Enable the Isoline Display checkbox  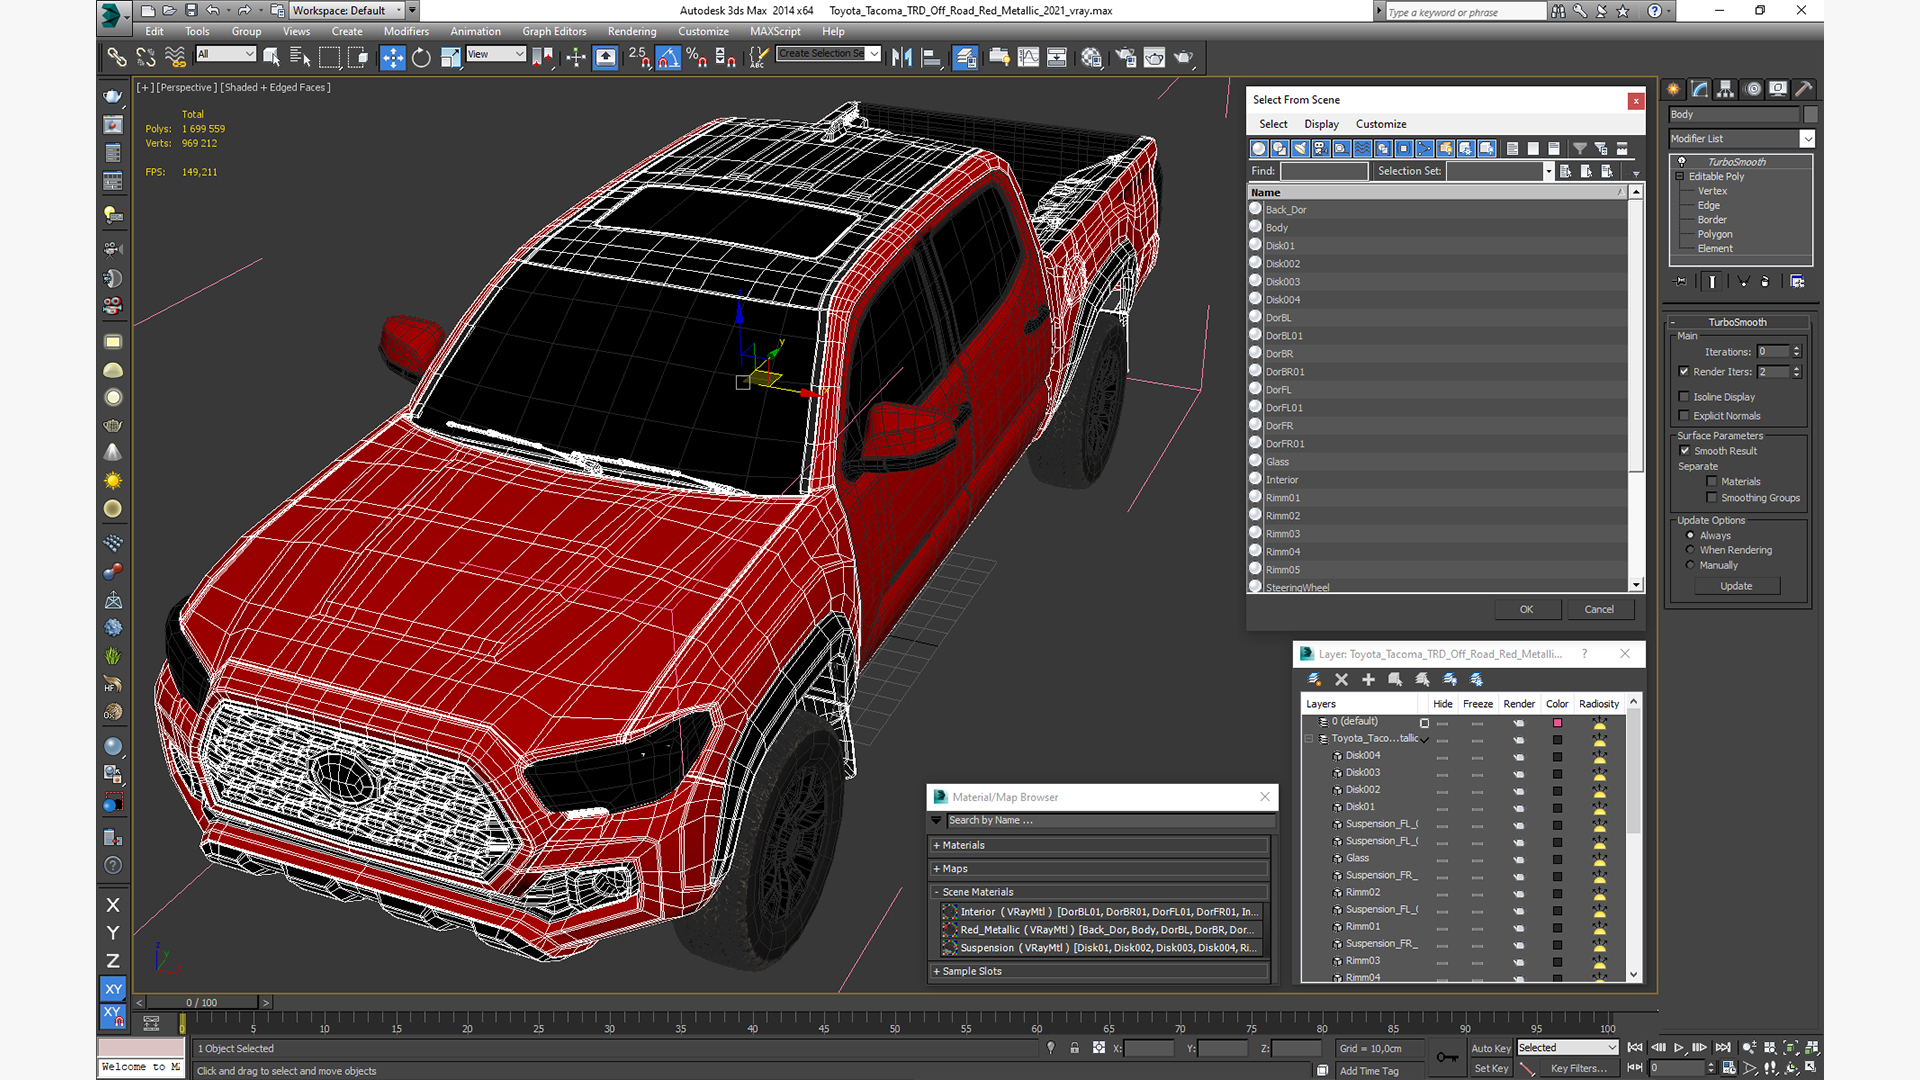pyautogui.click(x=1685, y=396)
